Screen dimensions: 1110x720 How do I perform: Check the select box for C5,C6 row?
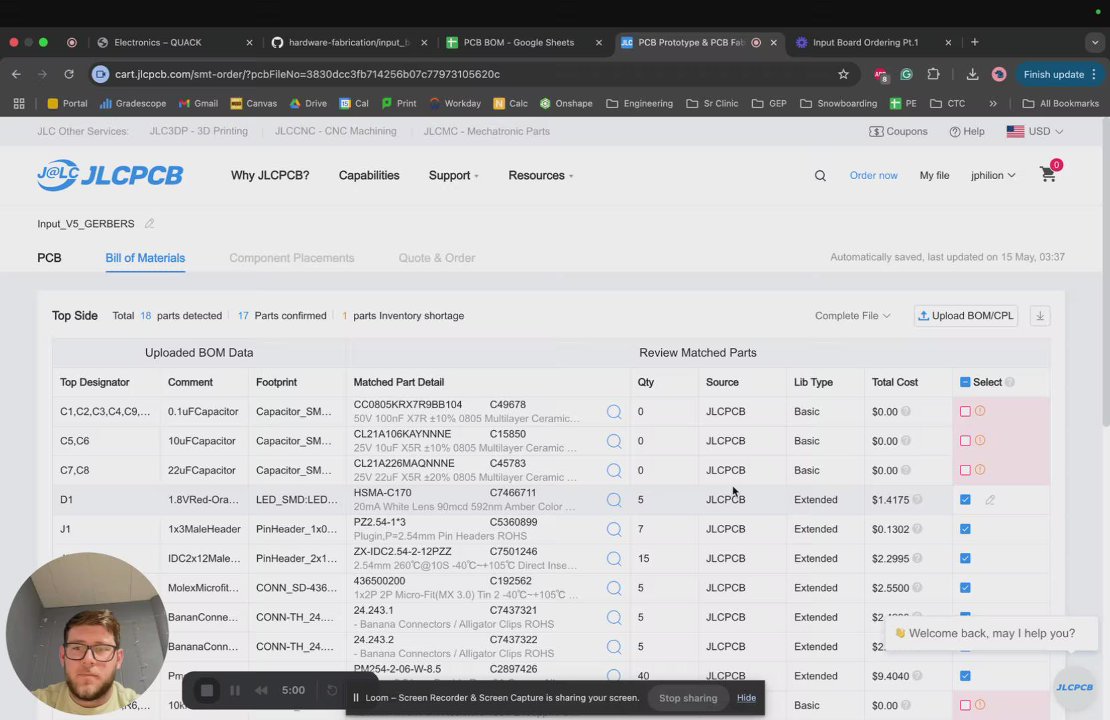point(965,440)
